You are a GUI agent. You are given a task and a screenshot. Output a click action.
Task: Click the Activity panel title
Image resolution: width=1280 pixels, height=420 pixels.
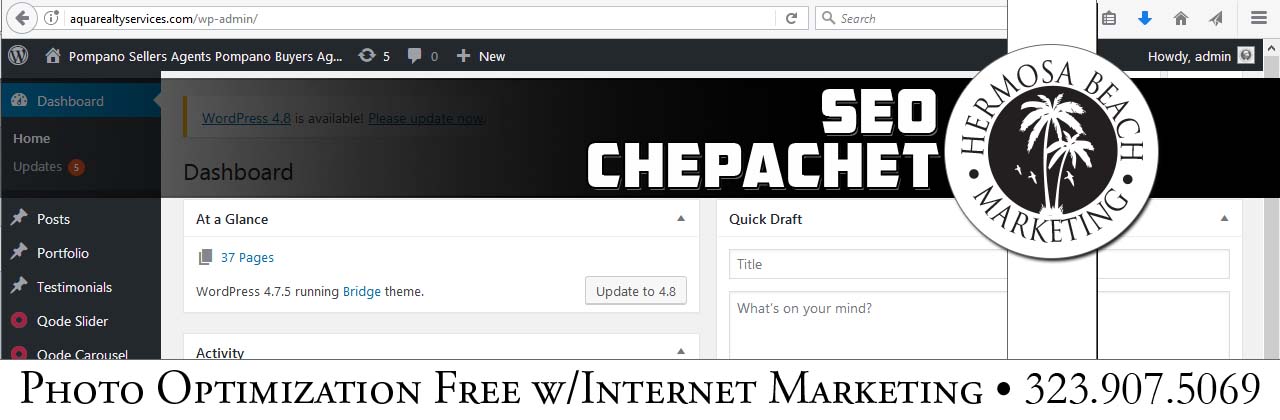click(x=220, y=352)
